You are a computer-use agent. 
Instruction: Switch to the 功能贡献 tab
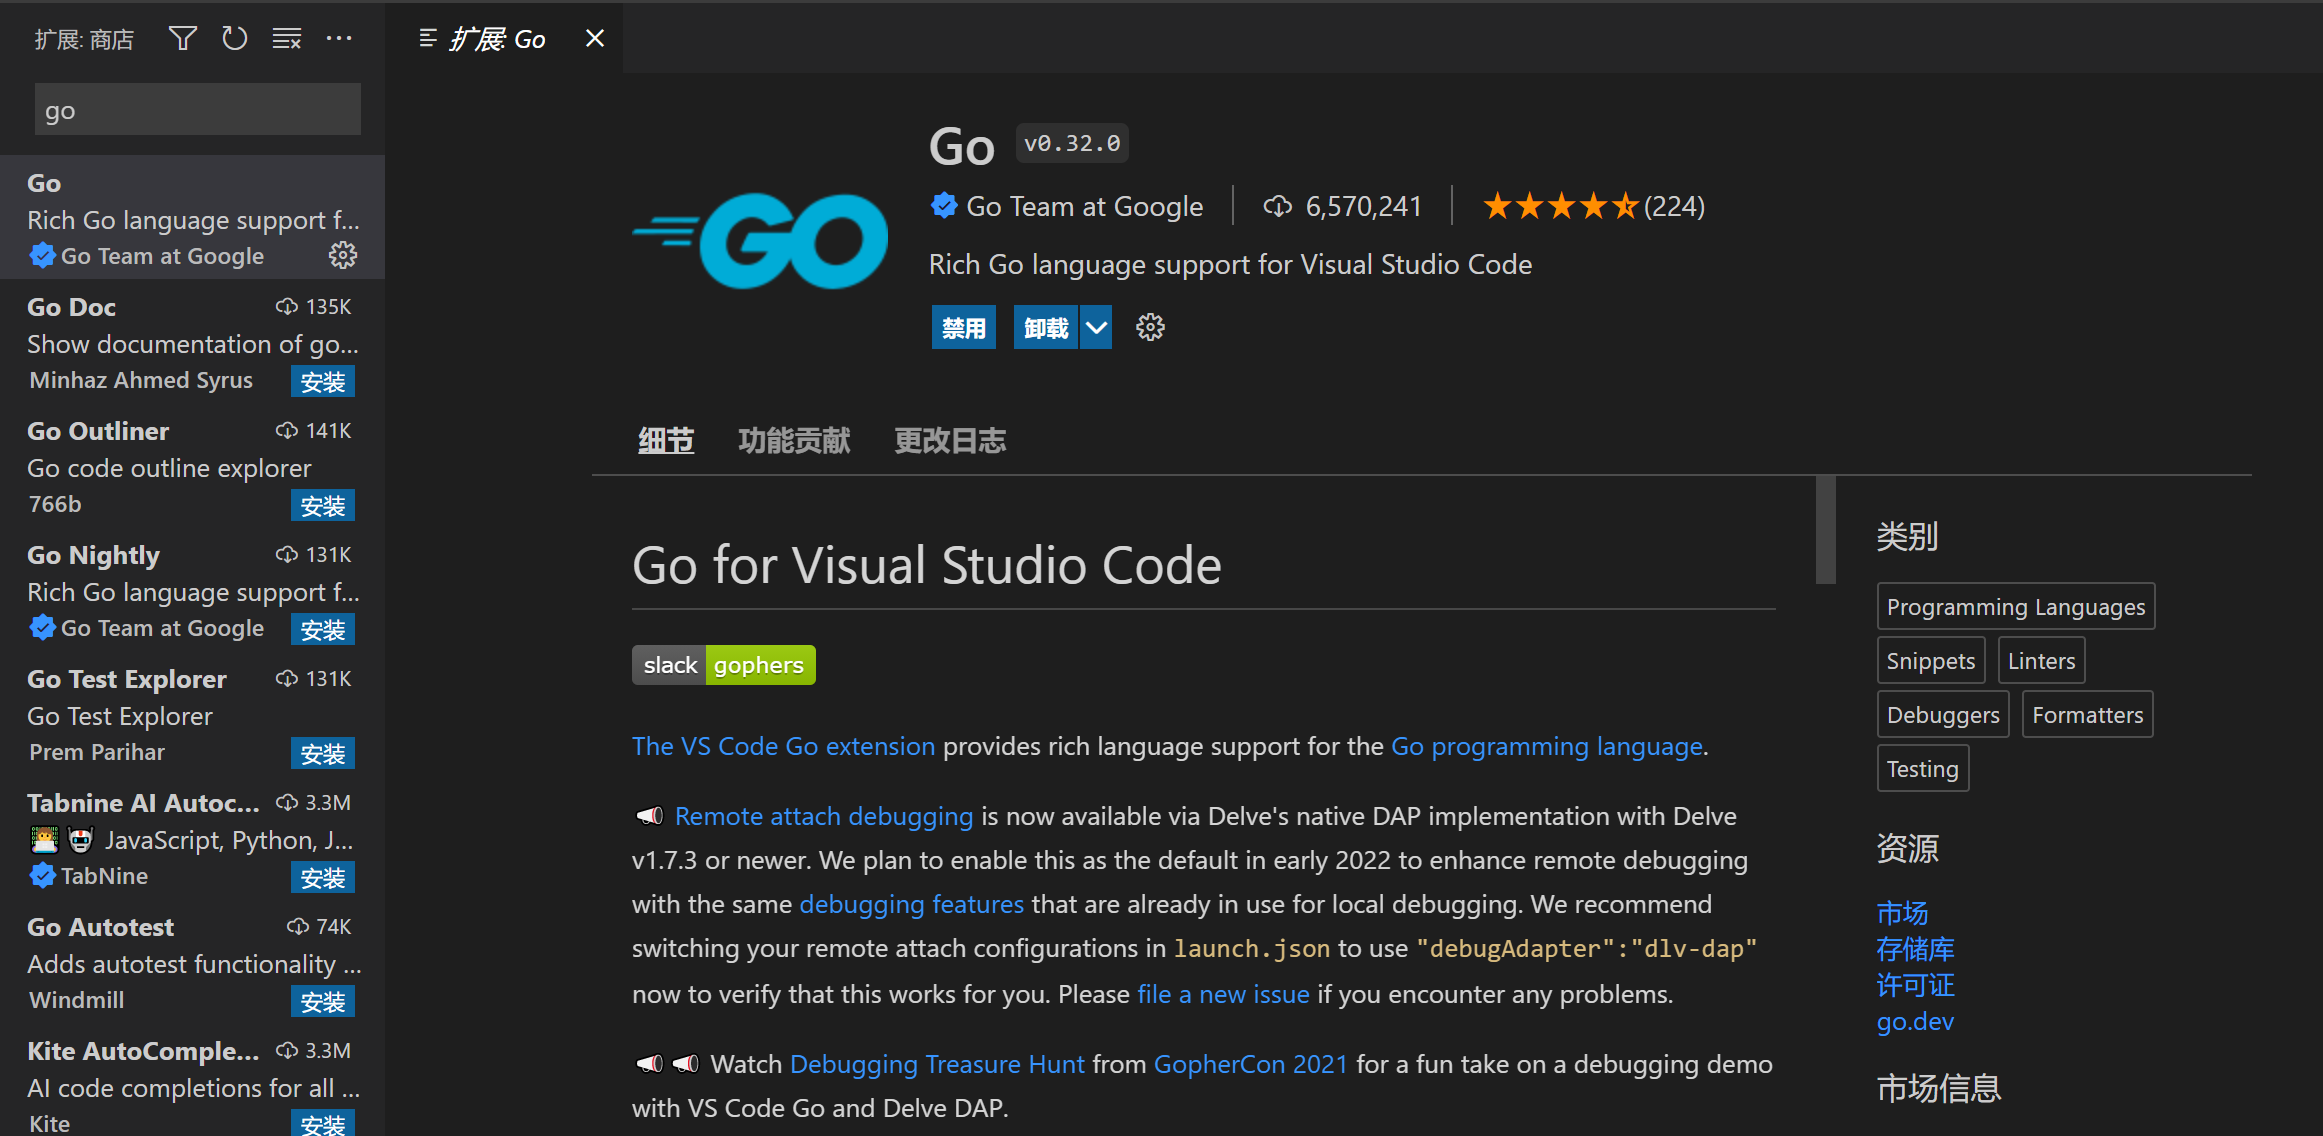(794, 441)
